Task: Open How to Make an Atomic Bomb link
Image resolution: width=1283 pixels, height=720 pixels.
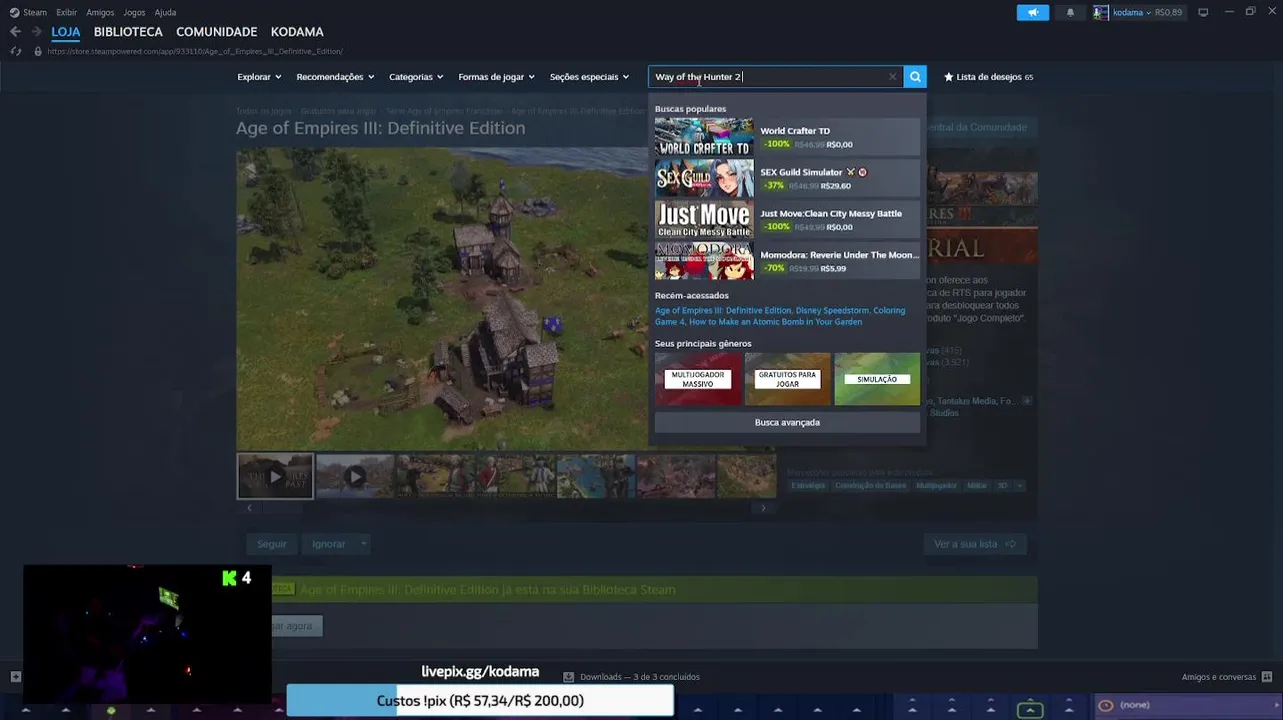Action: (775, 322)
